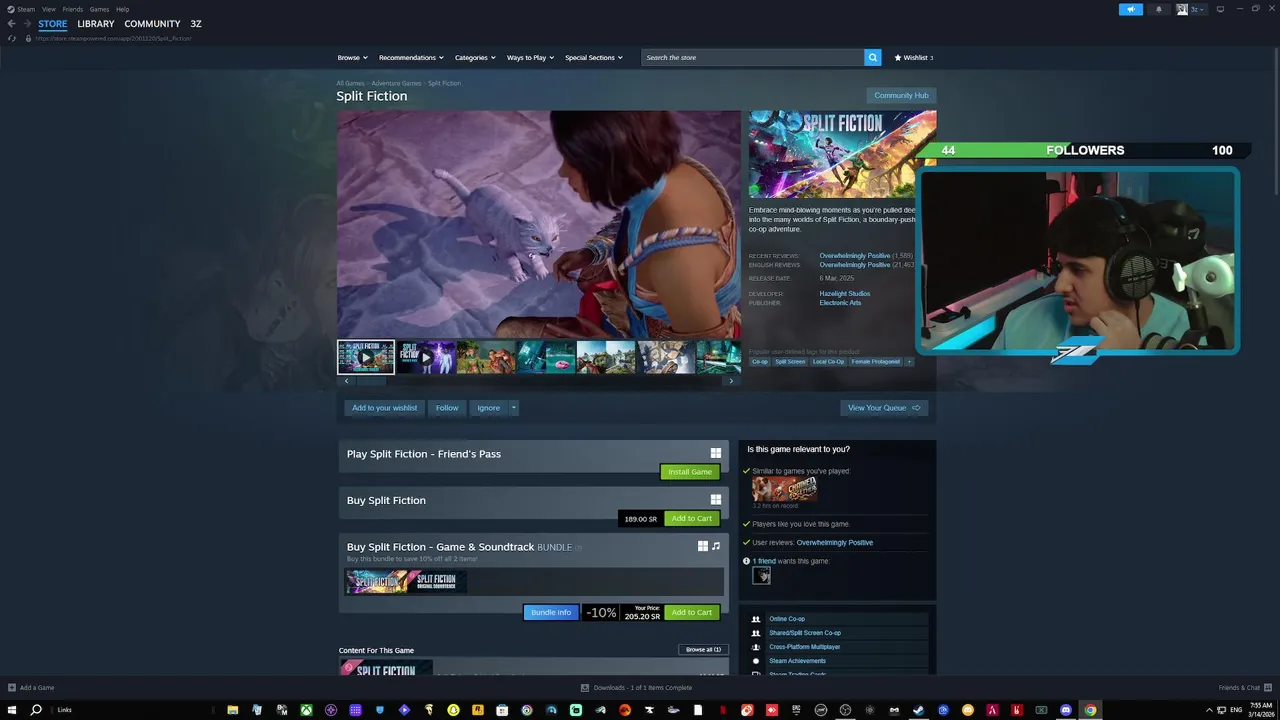Open Electronic Arts publisher link
Screen dimensions: 1280x720
pyautogui.click(x=840, y=302)
